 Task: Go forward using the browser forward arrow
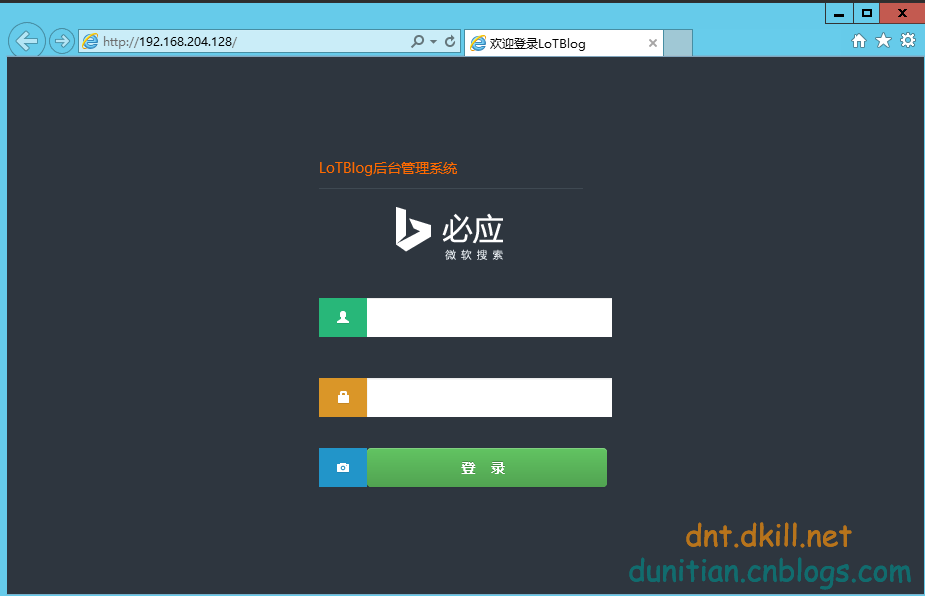pyautogui.click(x=61, y=41)
